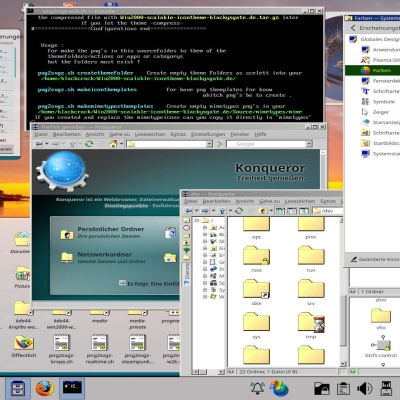Open the top sidebar icon in dev Konqueror

187,221
